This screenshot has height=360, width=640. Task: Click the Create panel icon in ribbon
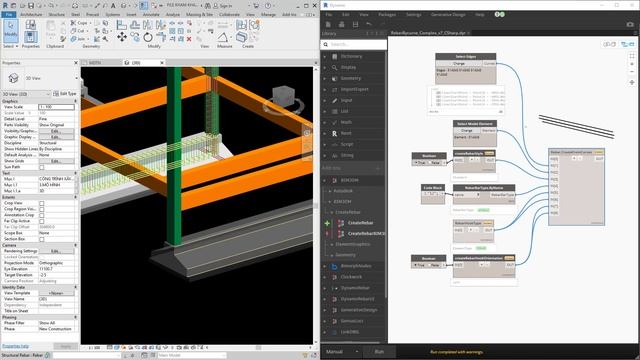[242, 38]
